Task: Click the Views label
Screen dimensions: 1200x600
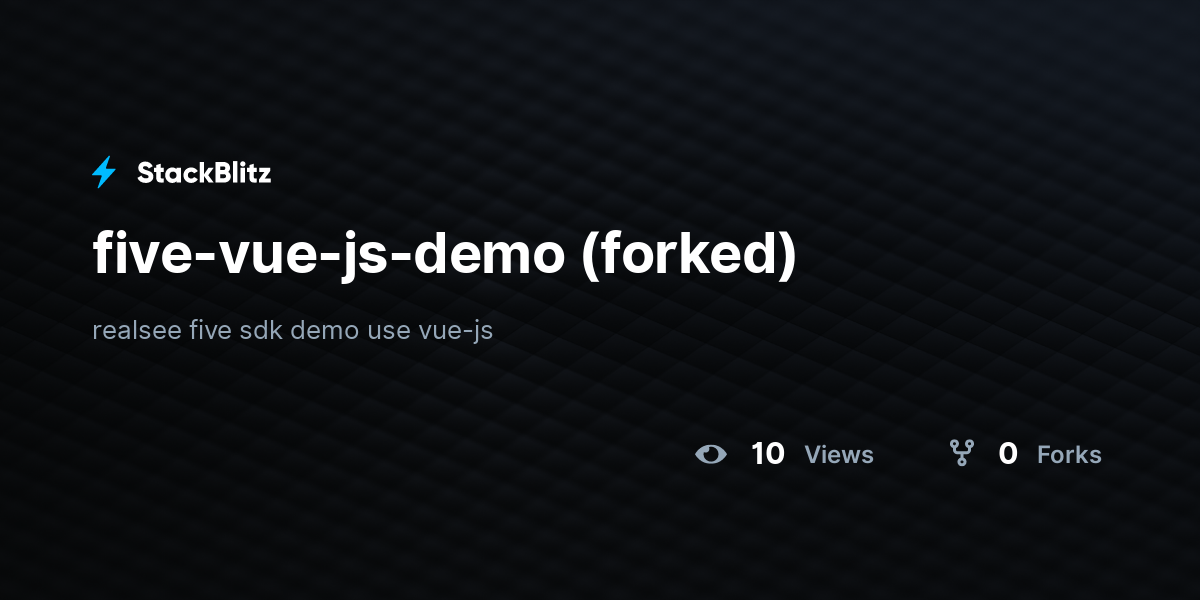Action: [839, 455]
